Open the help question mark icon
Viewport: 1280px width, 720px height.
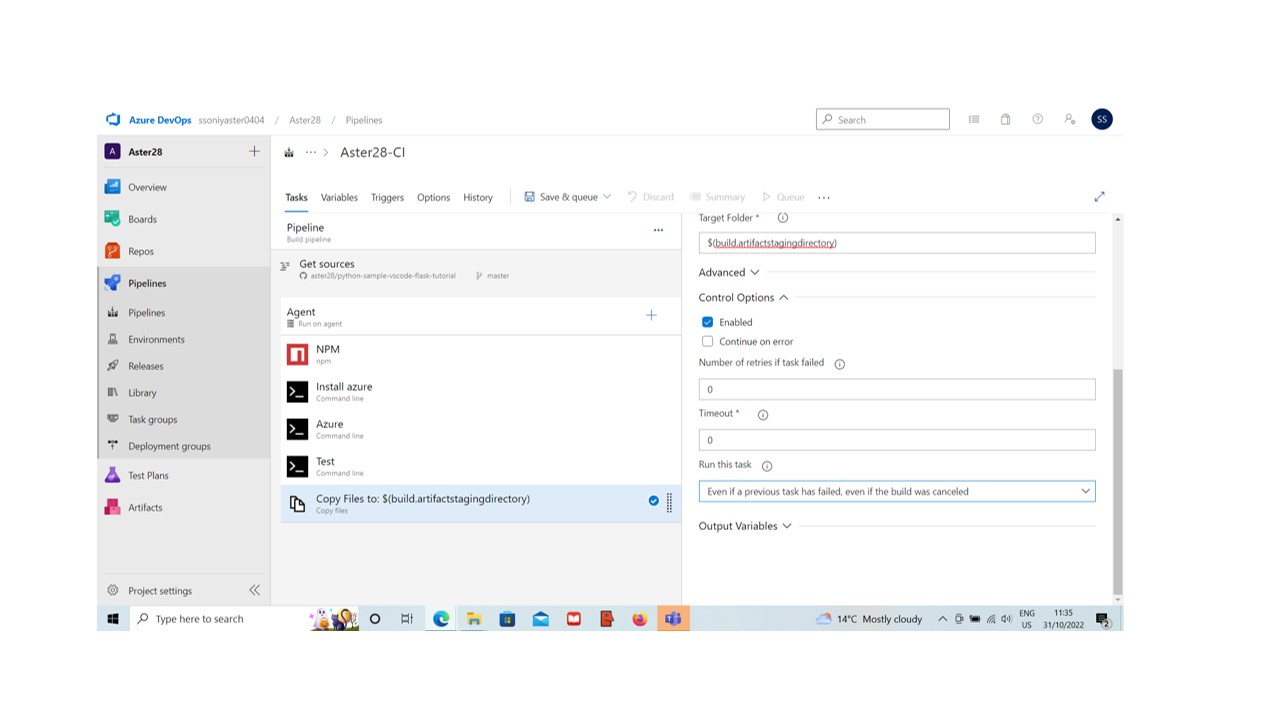(x=1037, y=119)
